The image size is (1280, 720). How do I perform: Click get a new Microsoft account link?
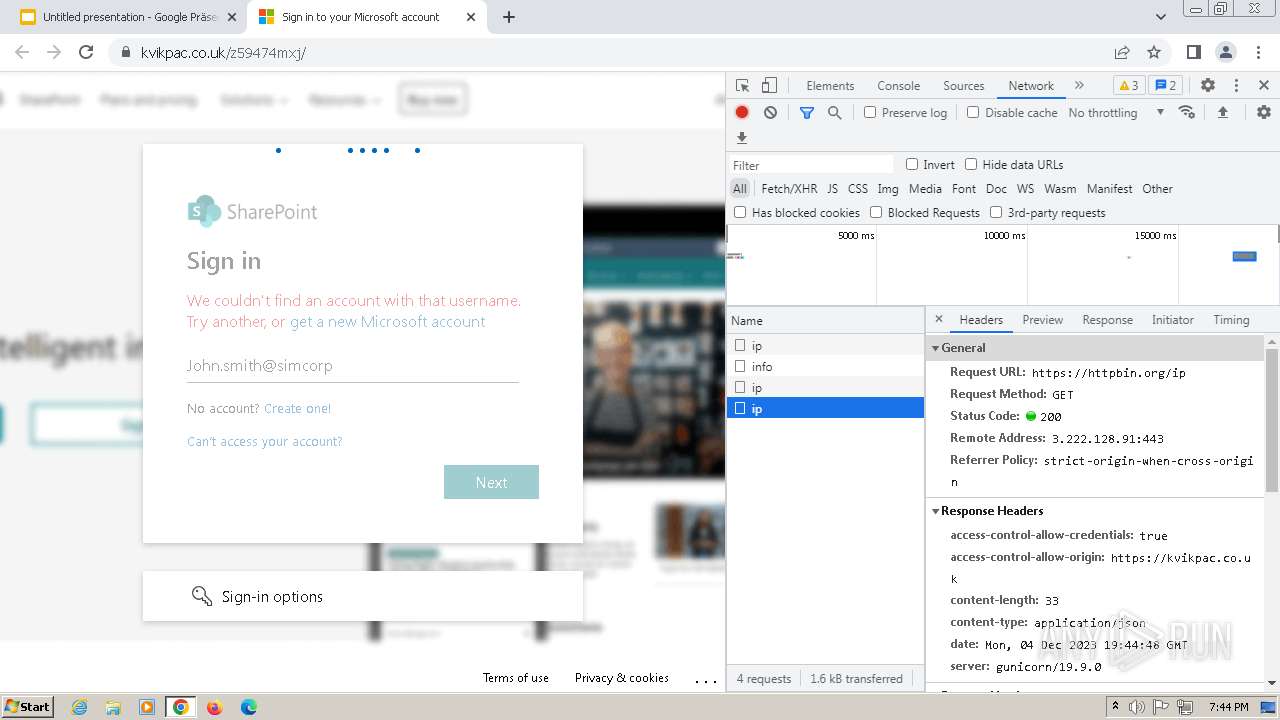click(387, 322)
